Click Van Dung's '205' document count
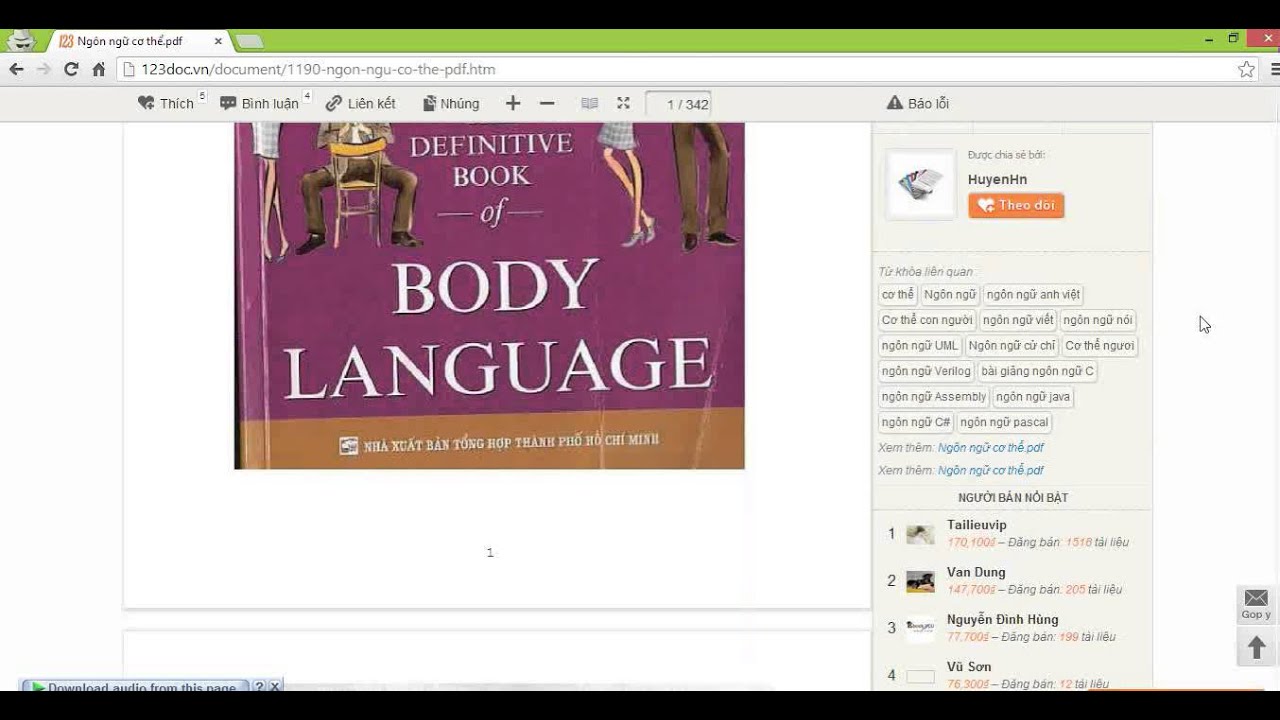Viewport: 1280px width, 720px height. (1075, 590)
